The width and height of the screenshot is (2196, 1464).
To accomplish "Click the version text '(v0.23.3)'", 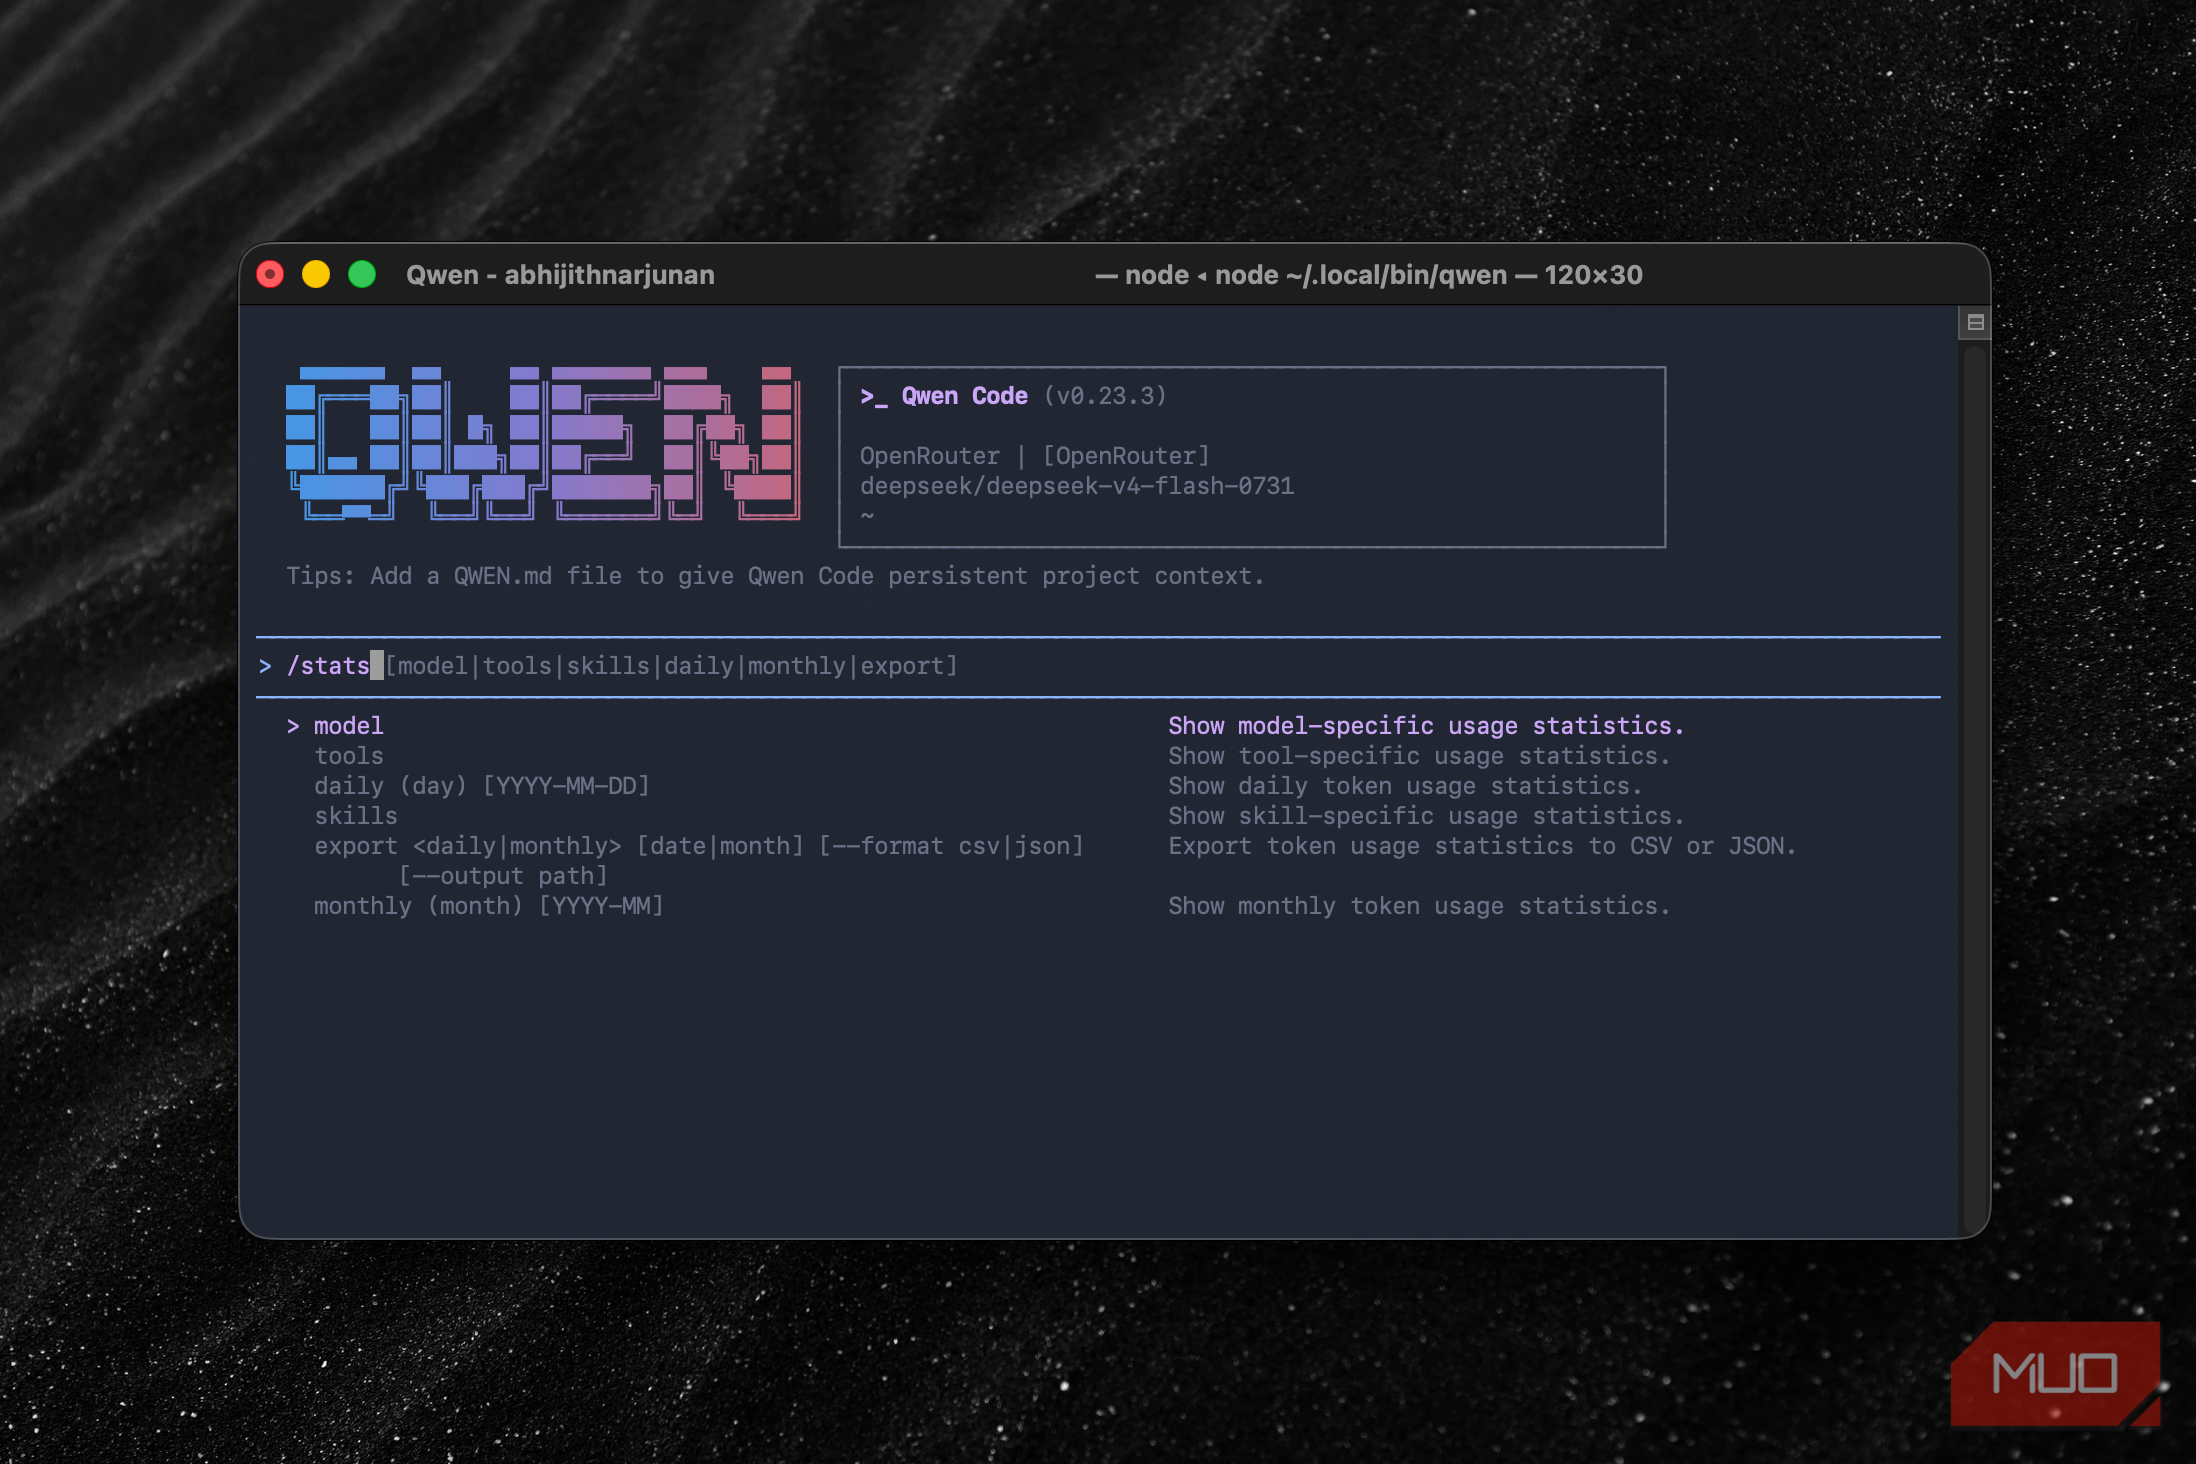I will click(1105, 396).
